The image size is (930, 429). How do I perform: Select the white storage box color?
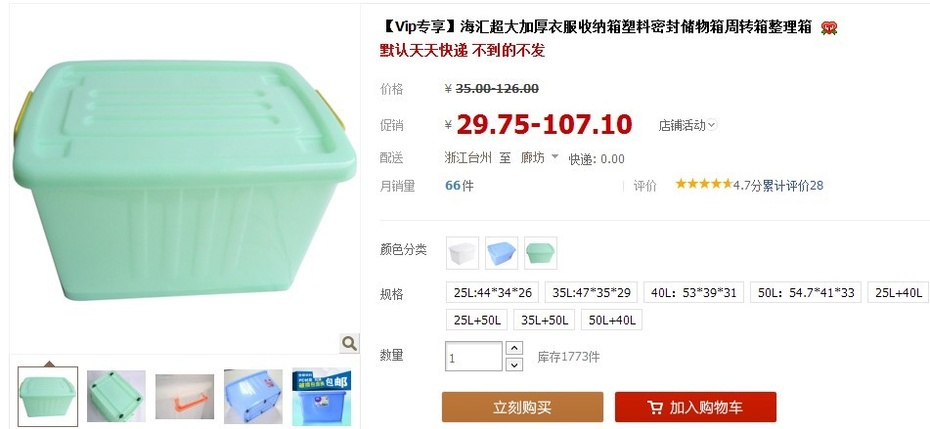(462, 253)
